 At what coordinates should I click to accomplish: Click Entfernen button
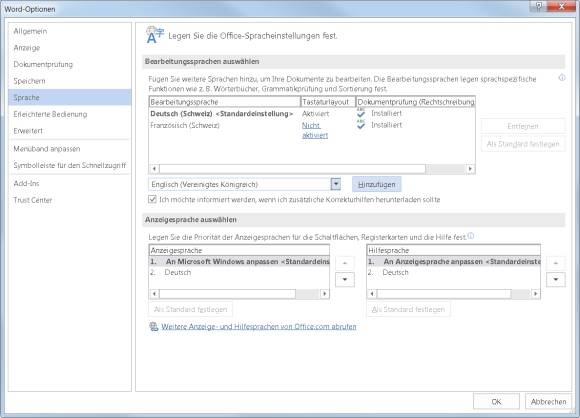point(523,126)
